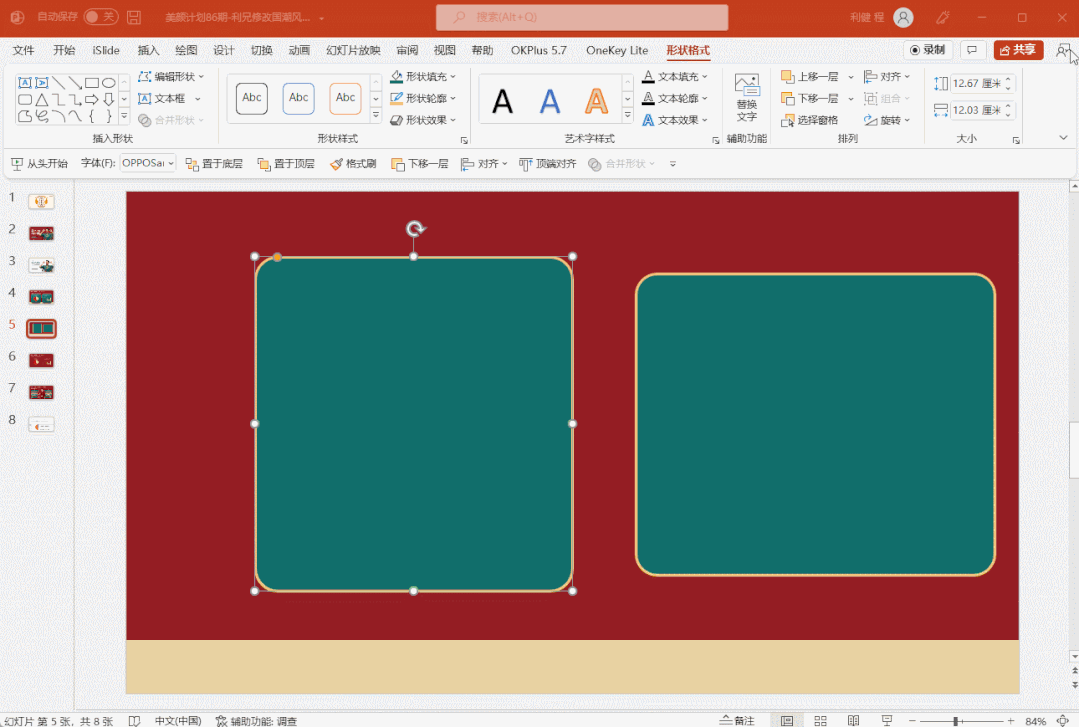Select the rectangle shape in the shapes gallery

click(92, 83)
